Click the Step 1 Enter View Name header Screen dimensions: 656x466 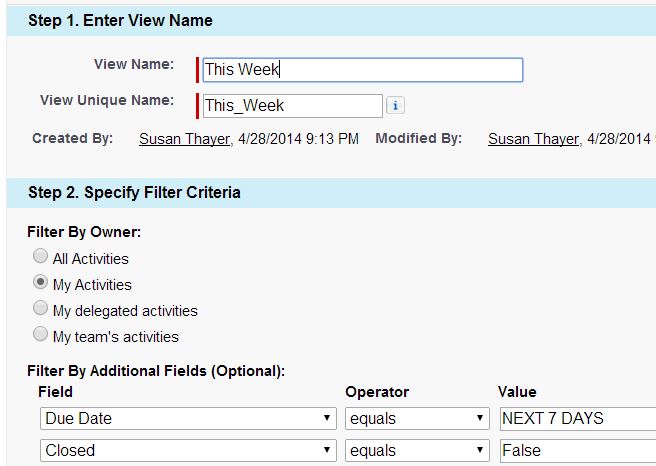click(120, 20)
